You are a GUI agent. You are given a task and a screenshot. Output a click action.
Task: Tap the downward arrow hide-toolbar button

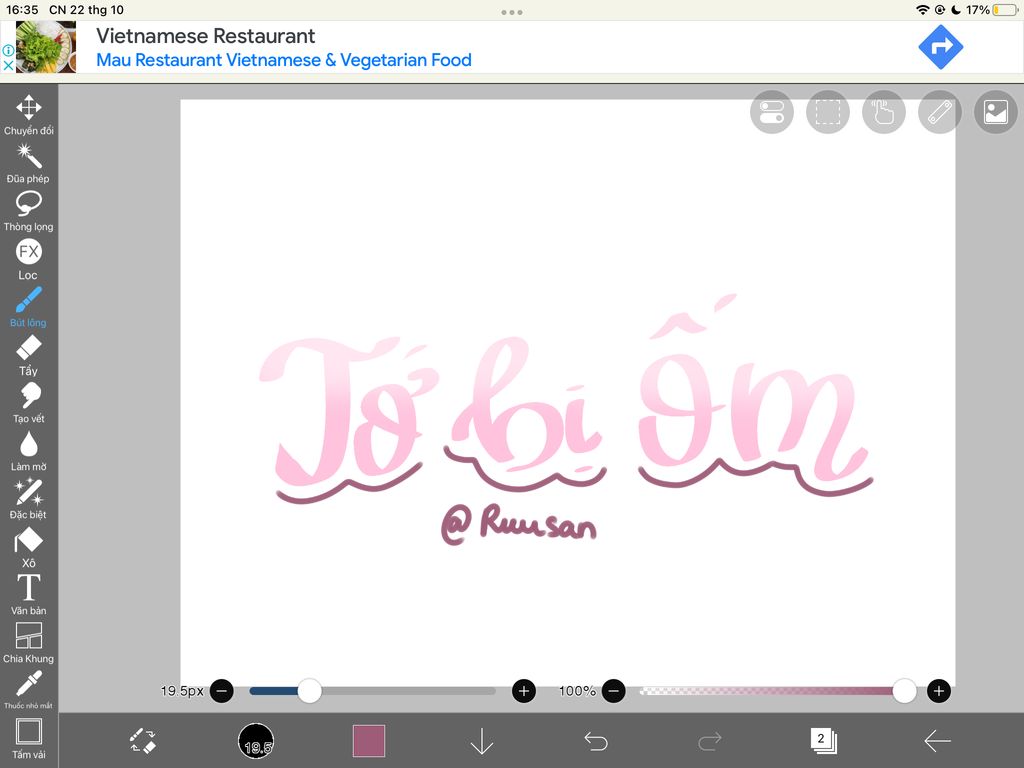pos(482,741)
